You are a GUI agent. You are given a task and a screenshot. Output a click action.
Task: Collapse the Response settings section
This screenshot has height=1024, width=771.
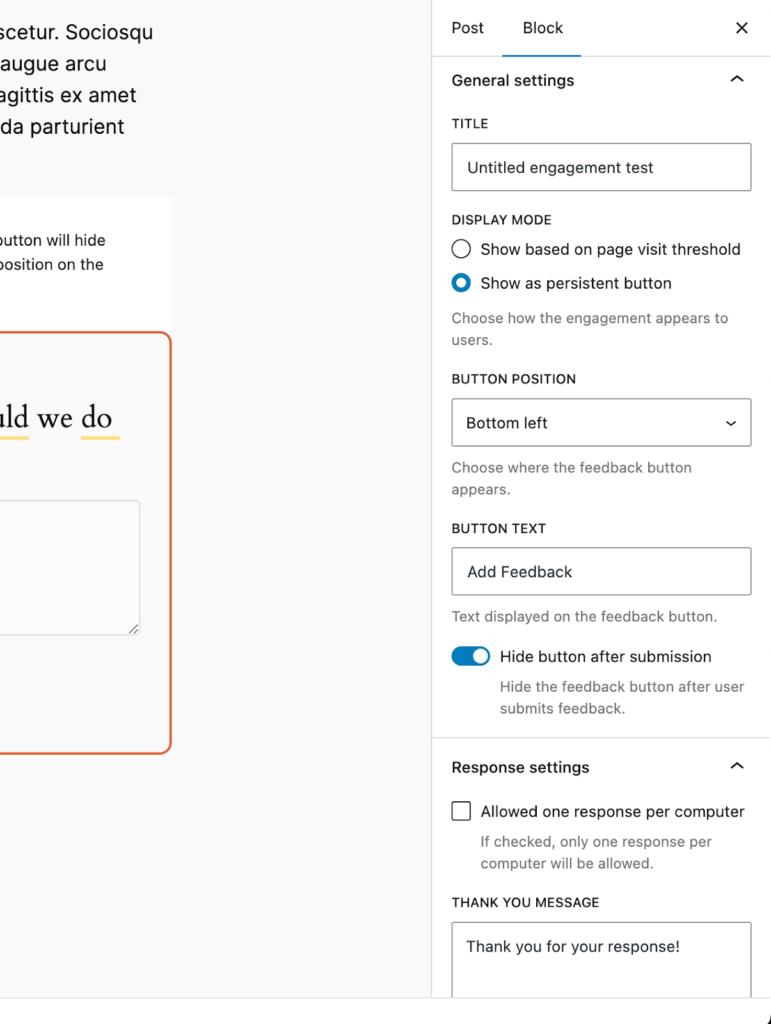tap(737, 767)
